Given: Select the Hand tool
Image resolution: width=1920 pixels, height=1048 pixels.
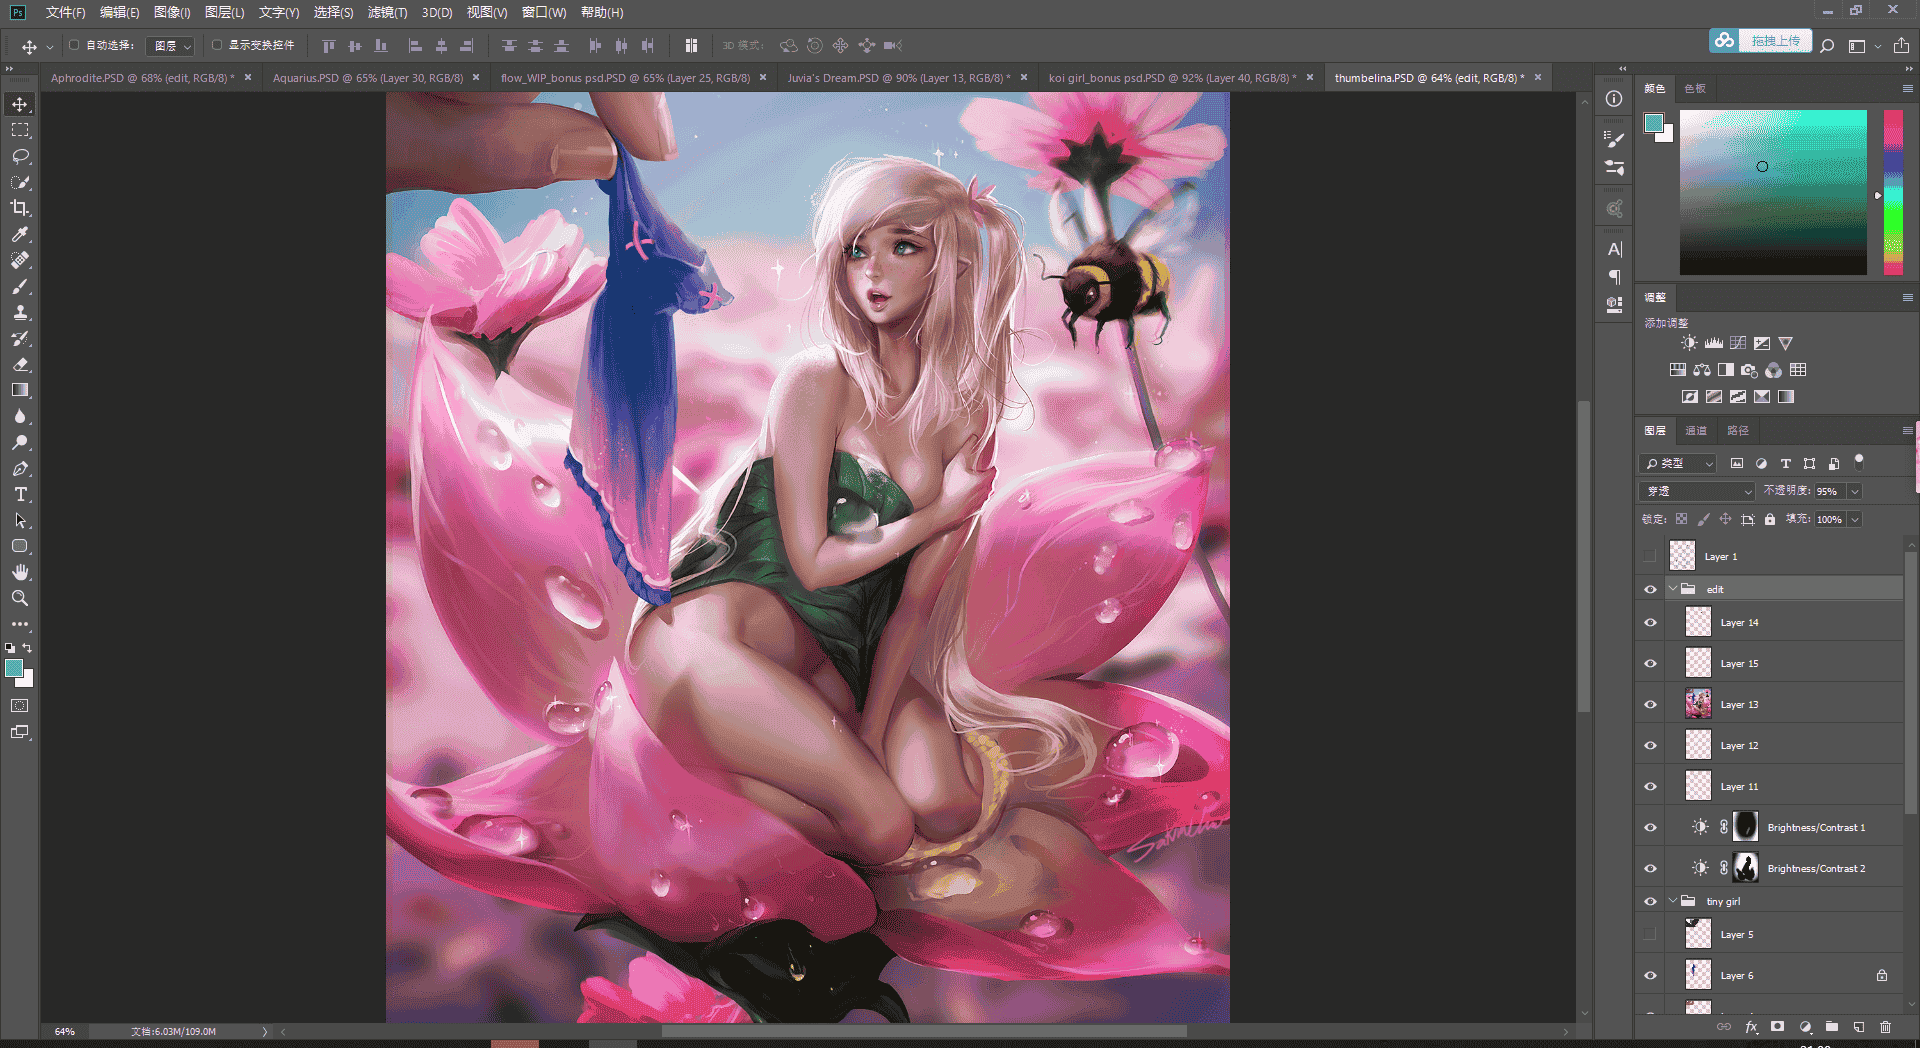Looking at the screenshot, I should [x=20, y=572].
